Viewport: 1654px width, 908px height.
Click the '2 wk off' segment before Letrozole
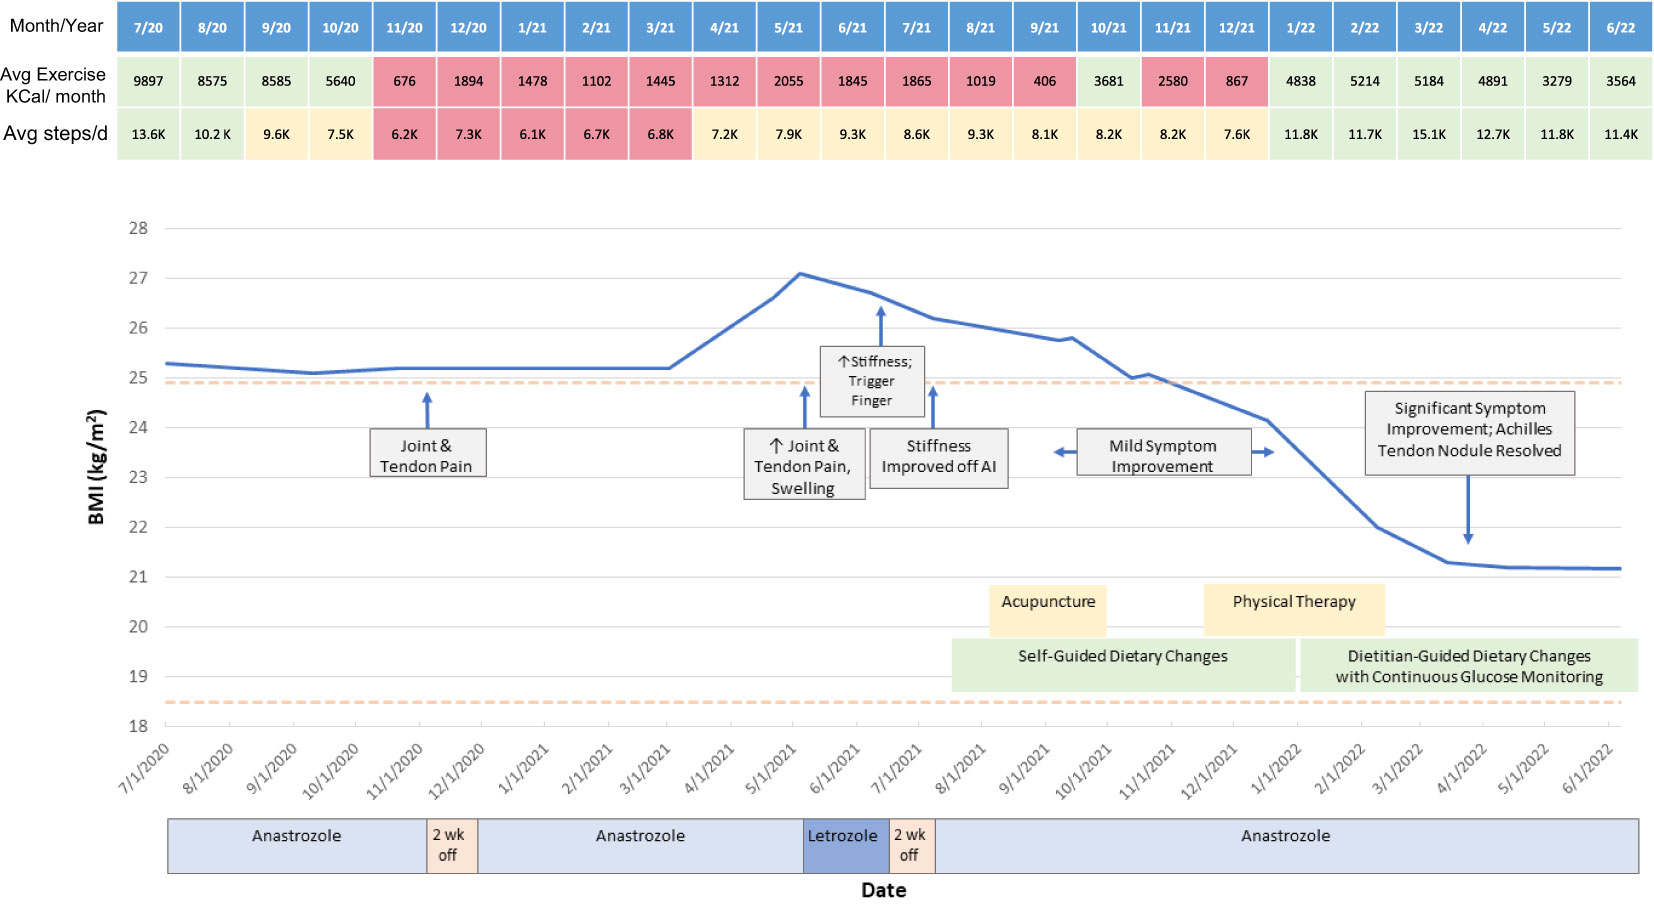coord(452,846)
